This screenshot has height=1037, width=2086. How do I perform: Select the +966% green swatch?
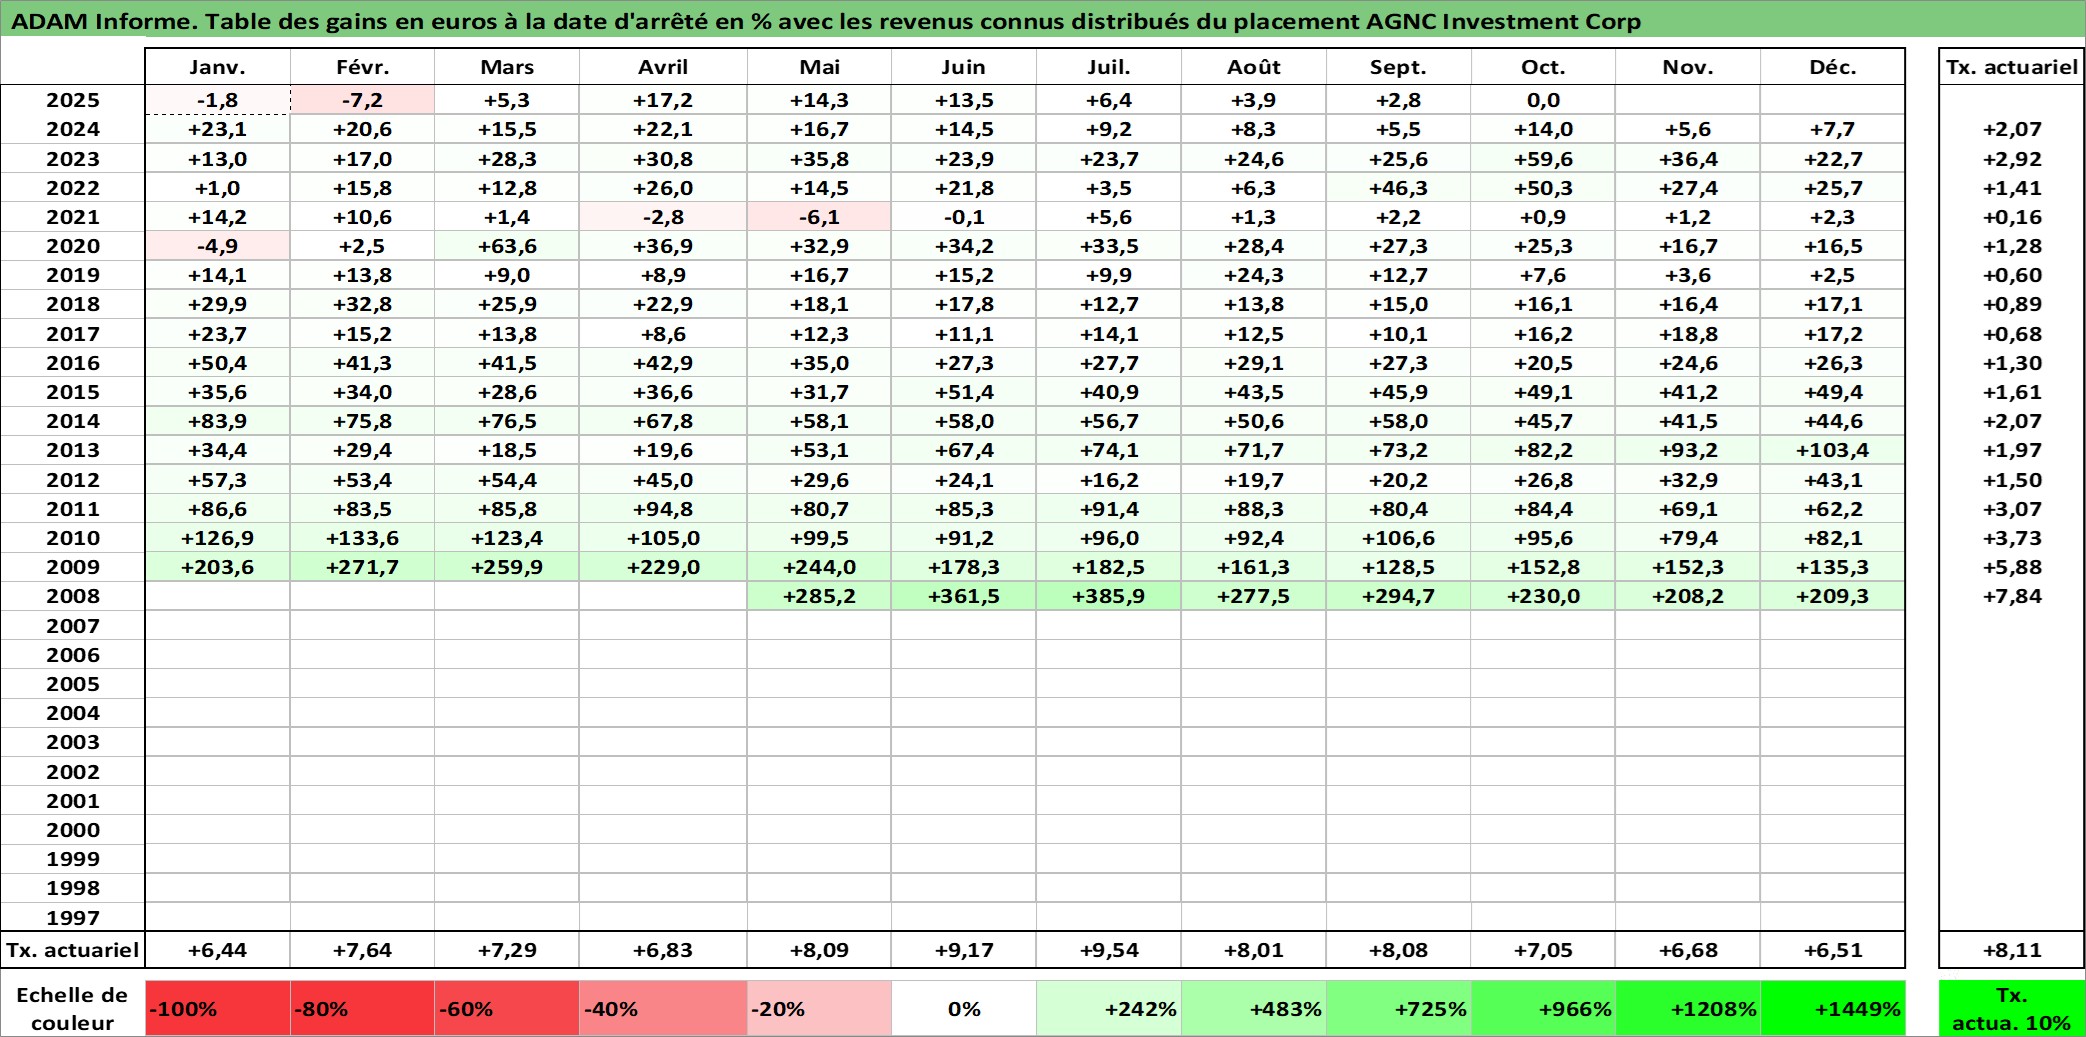tap(1543, 1008)
